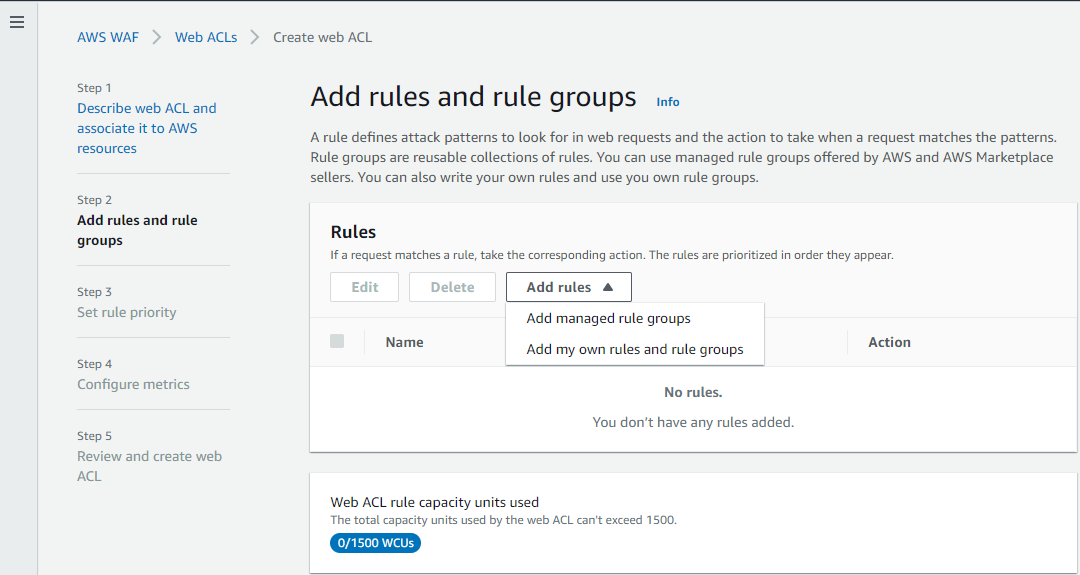
Task: Click the Edit button in Rules
Action: click(364, 287)
